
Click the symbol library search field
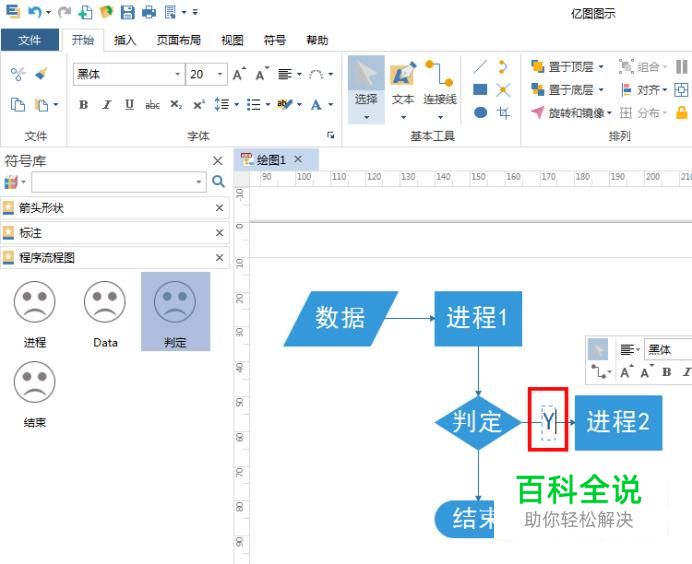pos(118,182)
